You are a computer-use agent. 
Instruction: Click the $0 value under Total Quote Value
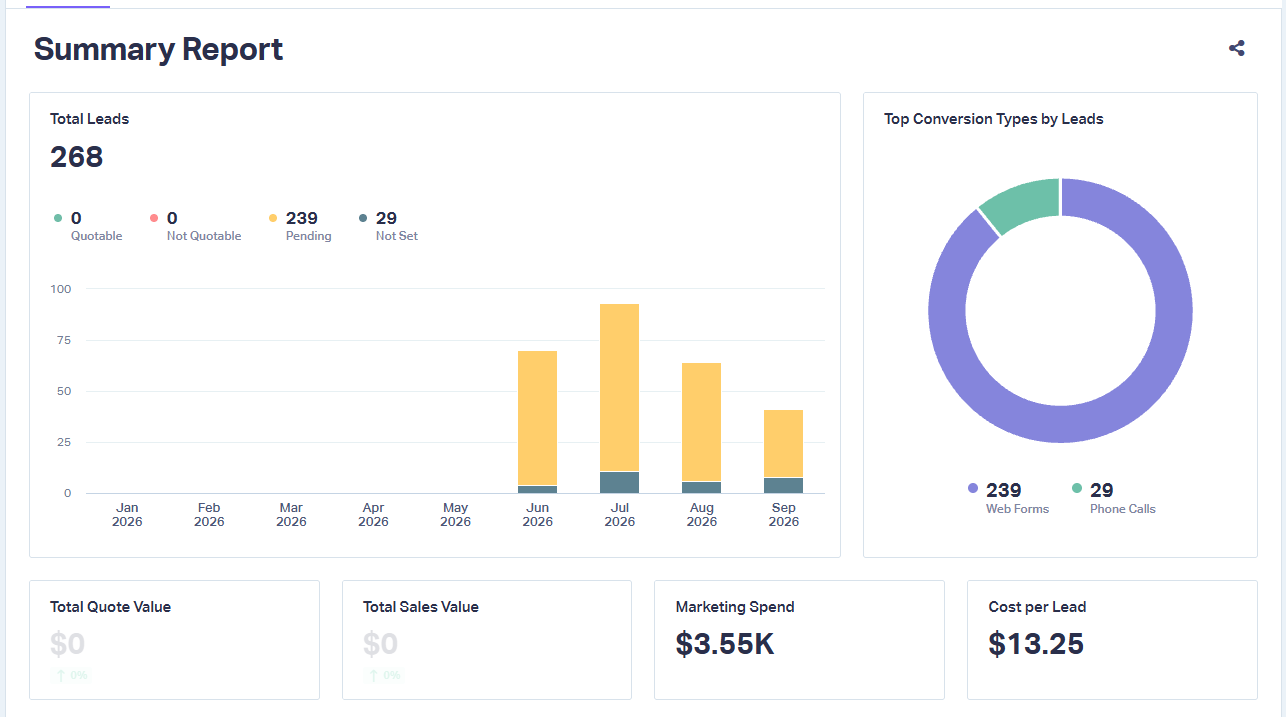[x=68, y=643]
